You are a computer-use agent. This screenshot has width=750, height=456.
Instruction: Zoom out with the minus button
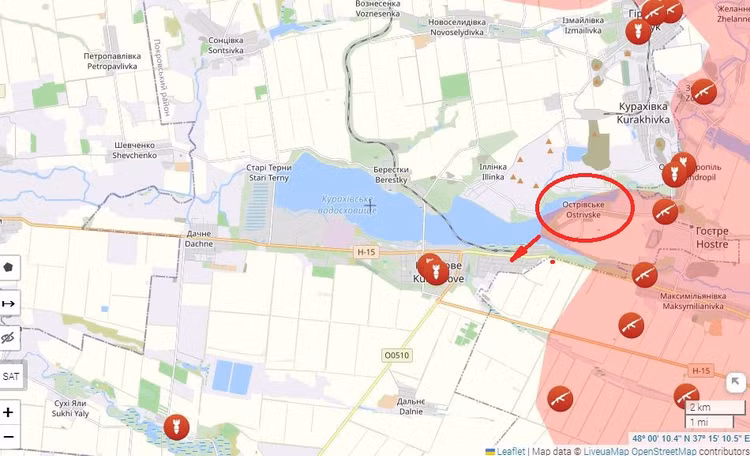[9, 437]
